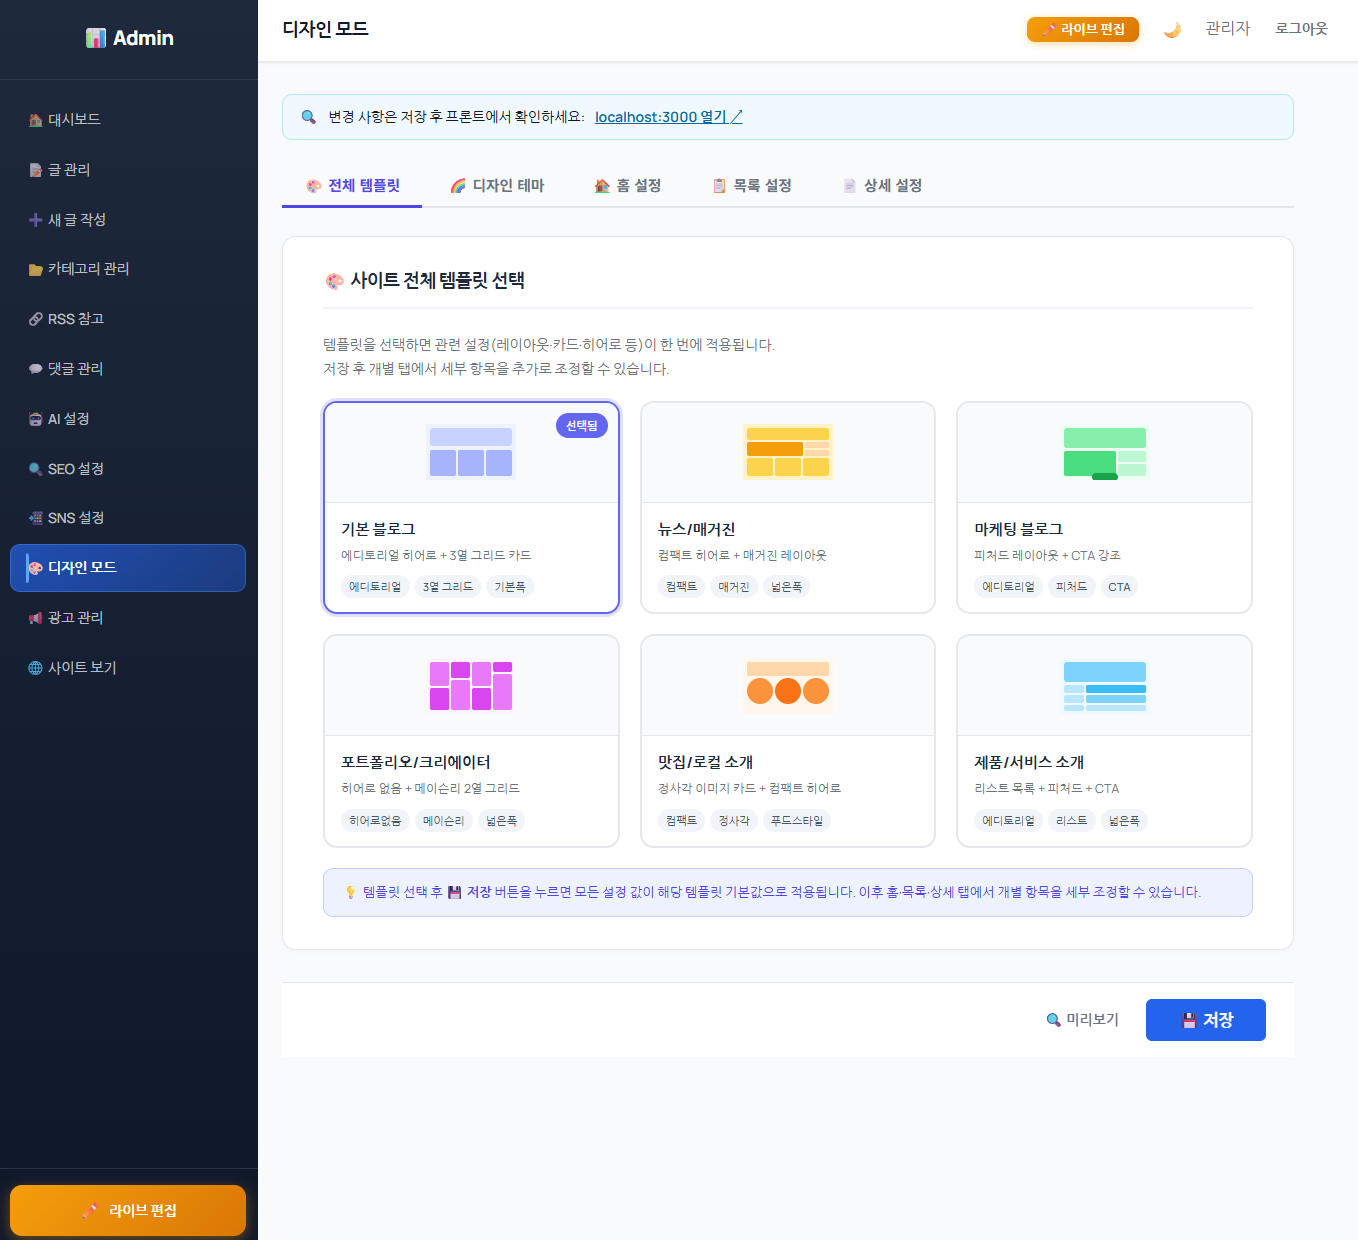This screenshot has height=1240, width=1358.
Task: Choose the 마케팅 블로그 template card
Action: point(1104,507)
